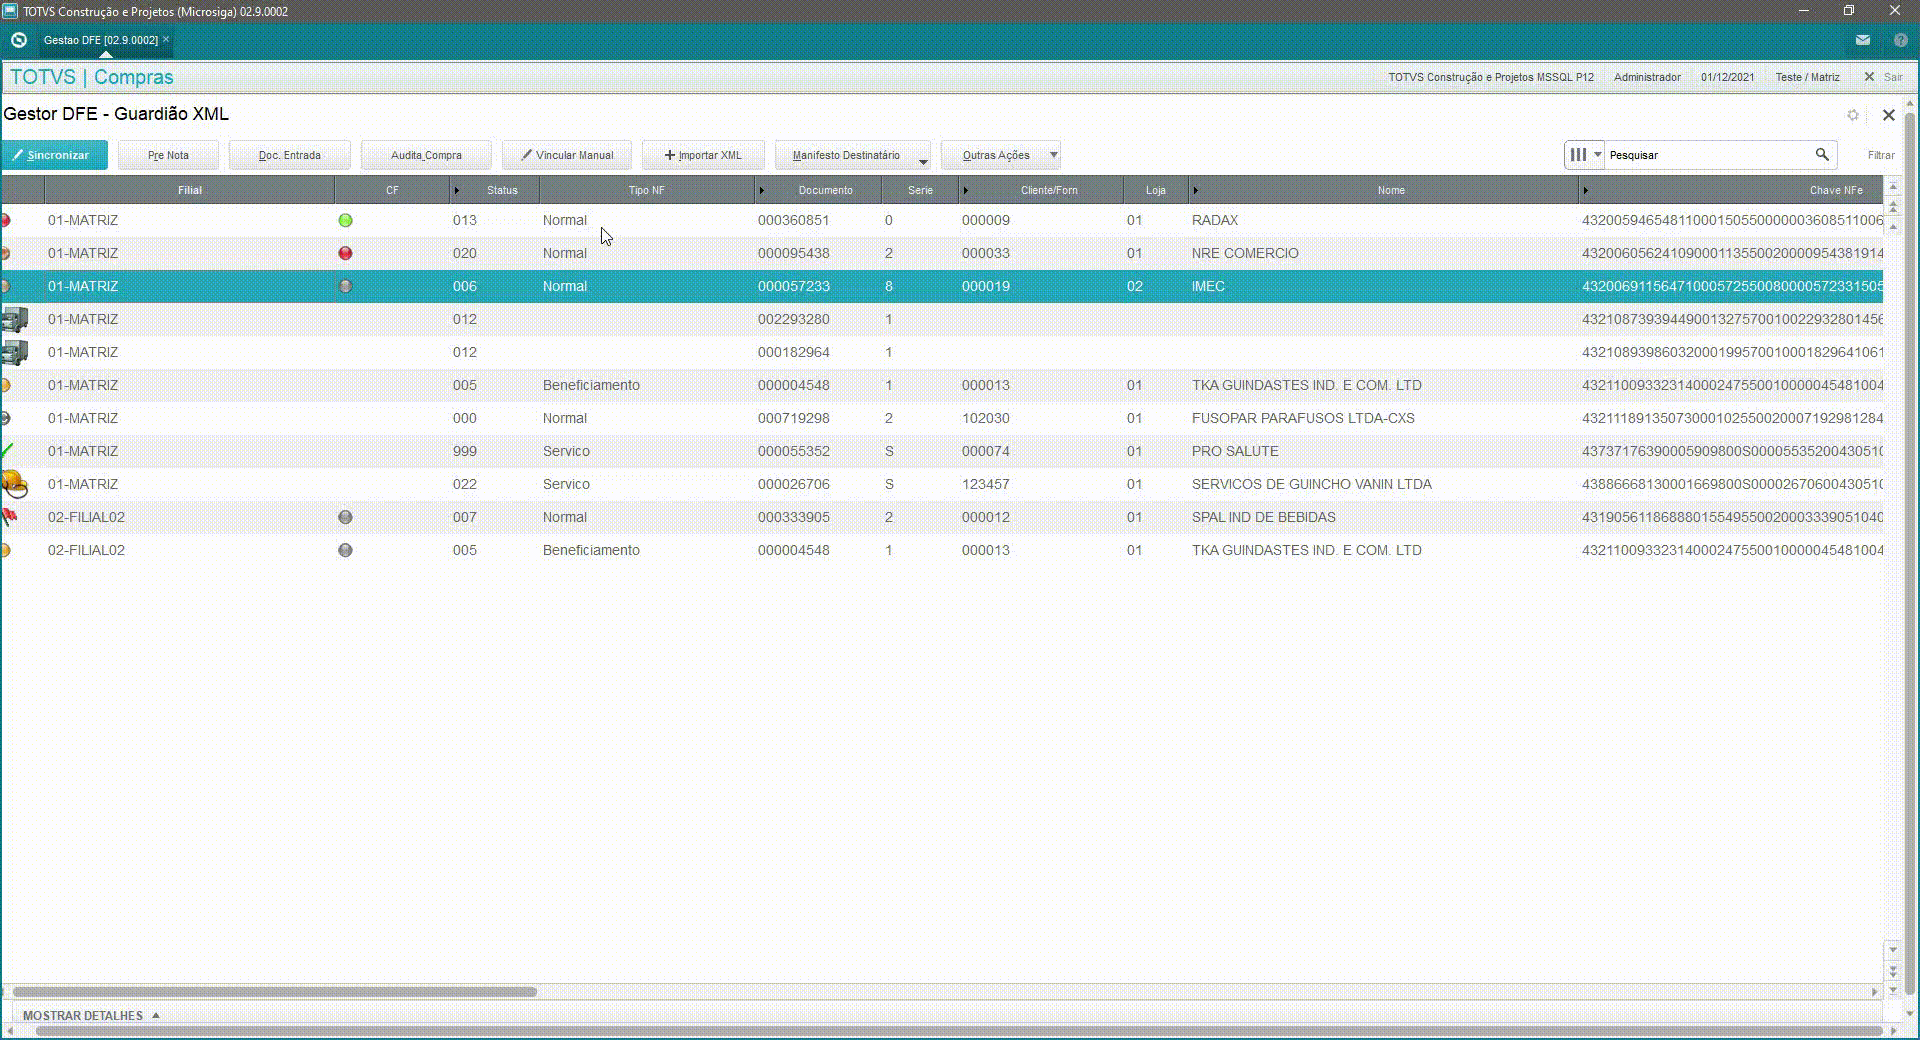Screen dimensions: 1920x1040
Task: Click the Loja column header
Action: tap(1155, 190)
